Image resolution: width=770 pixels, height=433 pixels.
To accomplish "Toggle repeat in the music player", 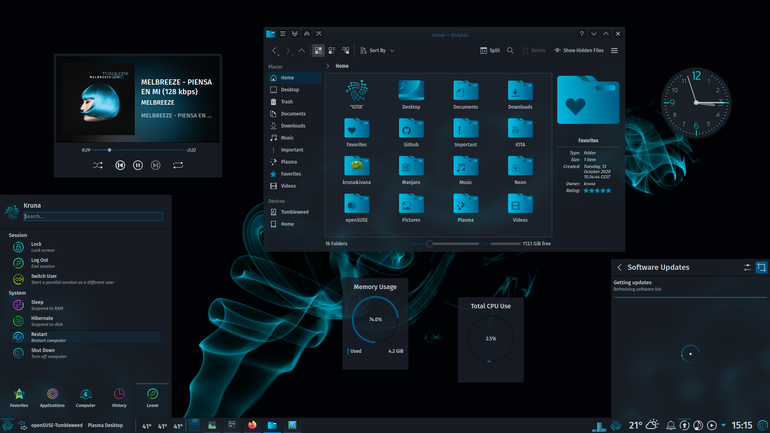I will [x=178, y=165].
